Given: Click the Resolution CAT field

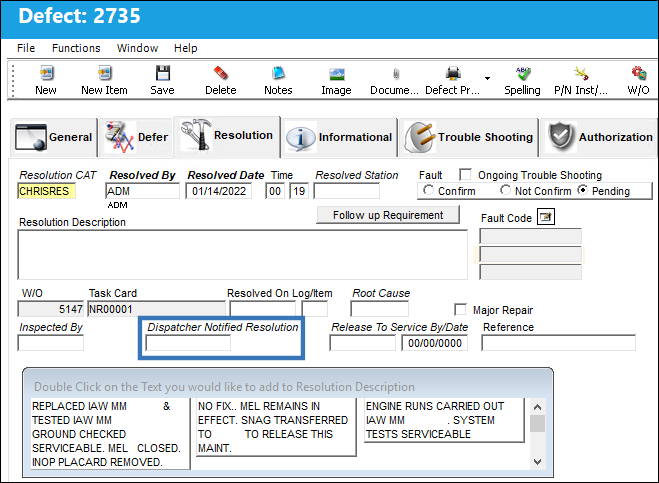Looking at the screenshot, I should tap(47, 191).
